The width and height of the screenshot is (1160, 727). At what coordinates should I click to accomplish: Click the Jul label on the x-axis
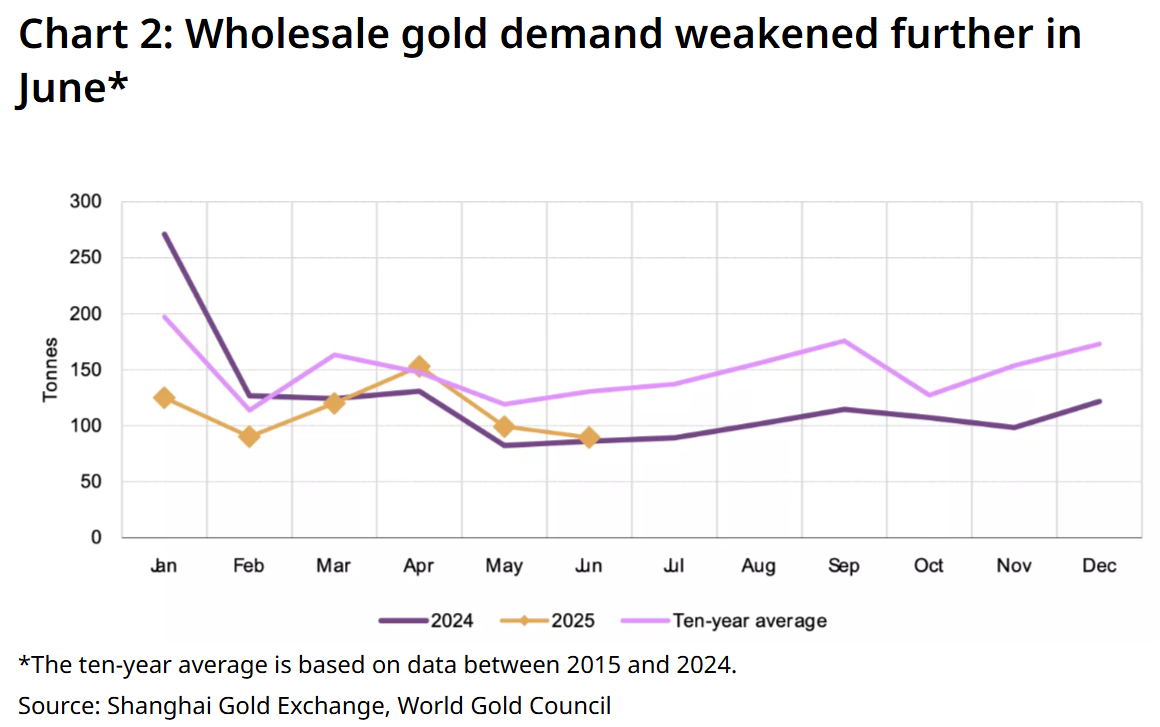(673, 566)
